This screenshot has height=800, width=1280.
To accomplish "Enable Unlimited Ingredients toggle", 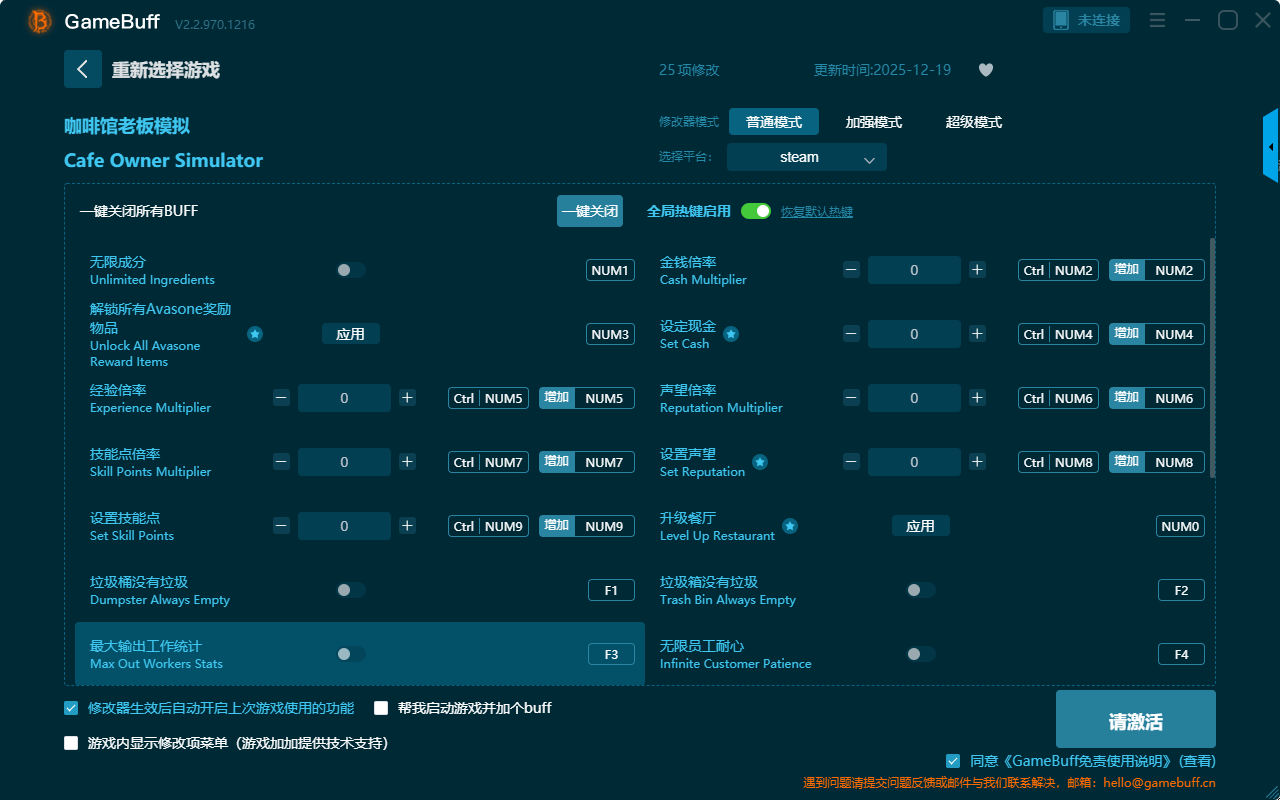I will [x=350, y=270].
